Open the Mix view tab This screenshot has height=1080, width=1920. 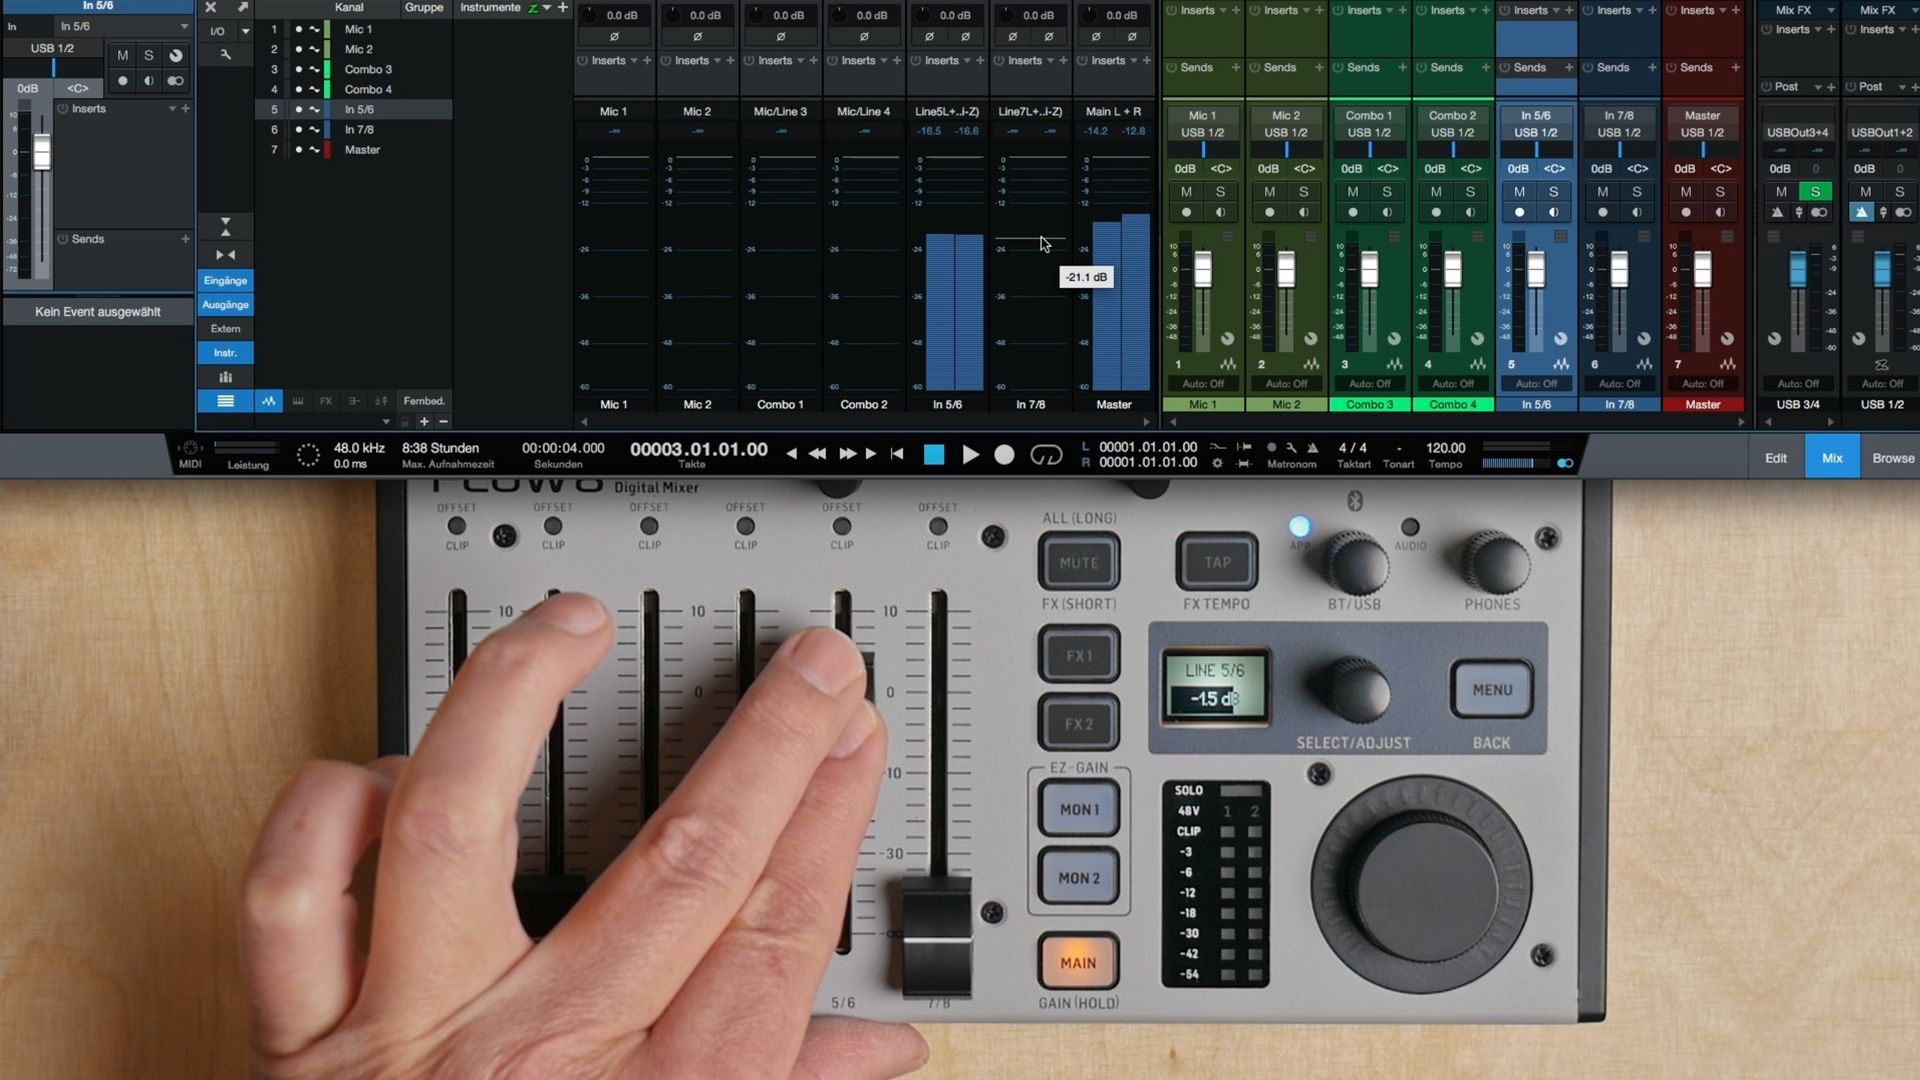pyautogui.click(x=1832, y=458)
